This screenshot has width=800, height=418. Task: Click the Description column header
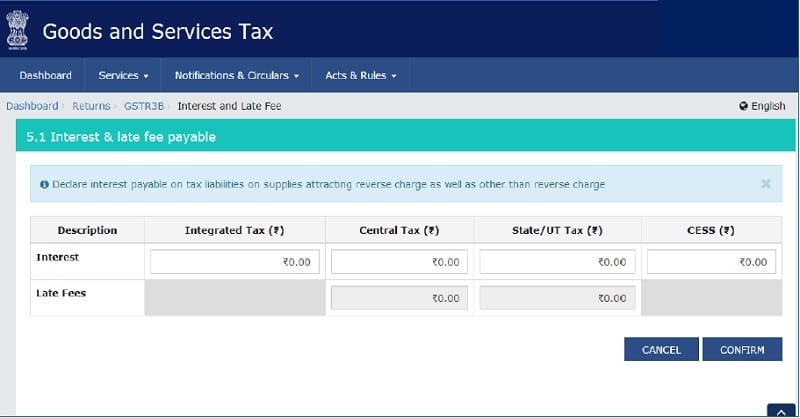pyautogui.click(x=87, y=230)
